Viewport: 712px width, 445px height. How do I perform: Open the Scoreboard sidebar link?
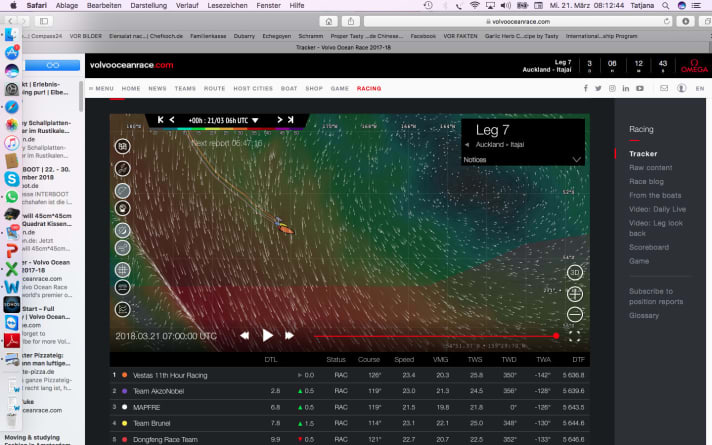tap(648, 247)
